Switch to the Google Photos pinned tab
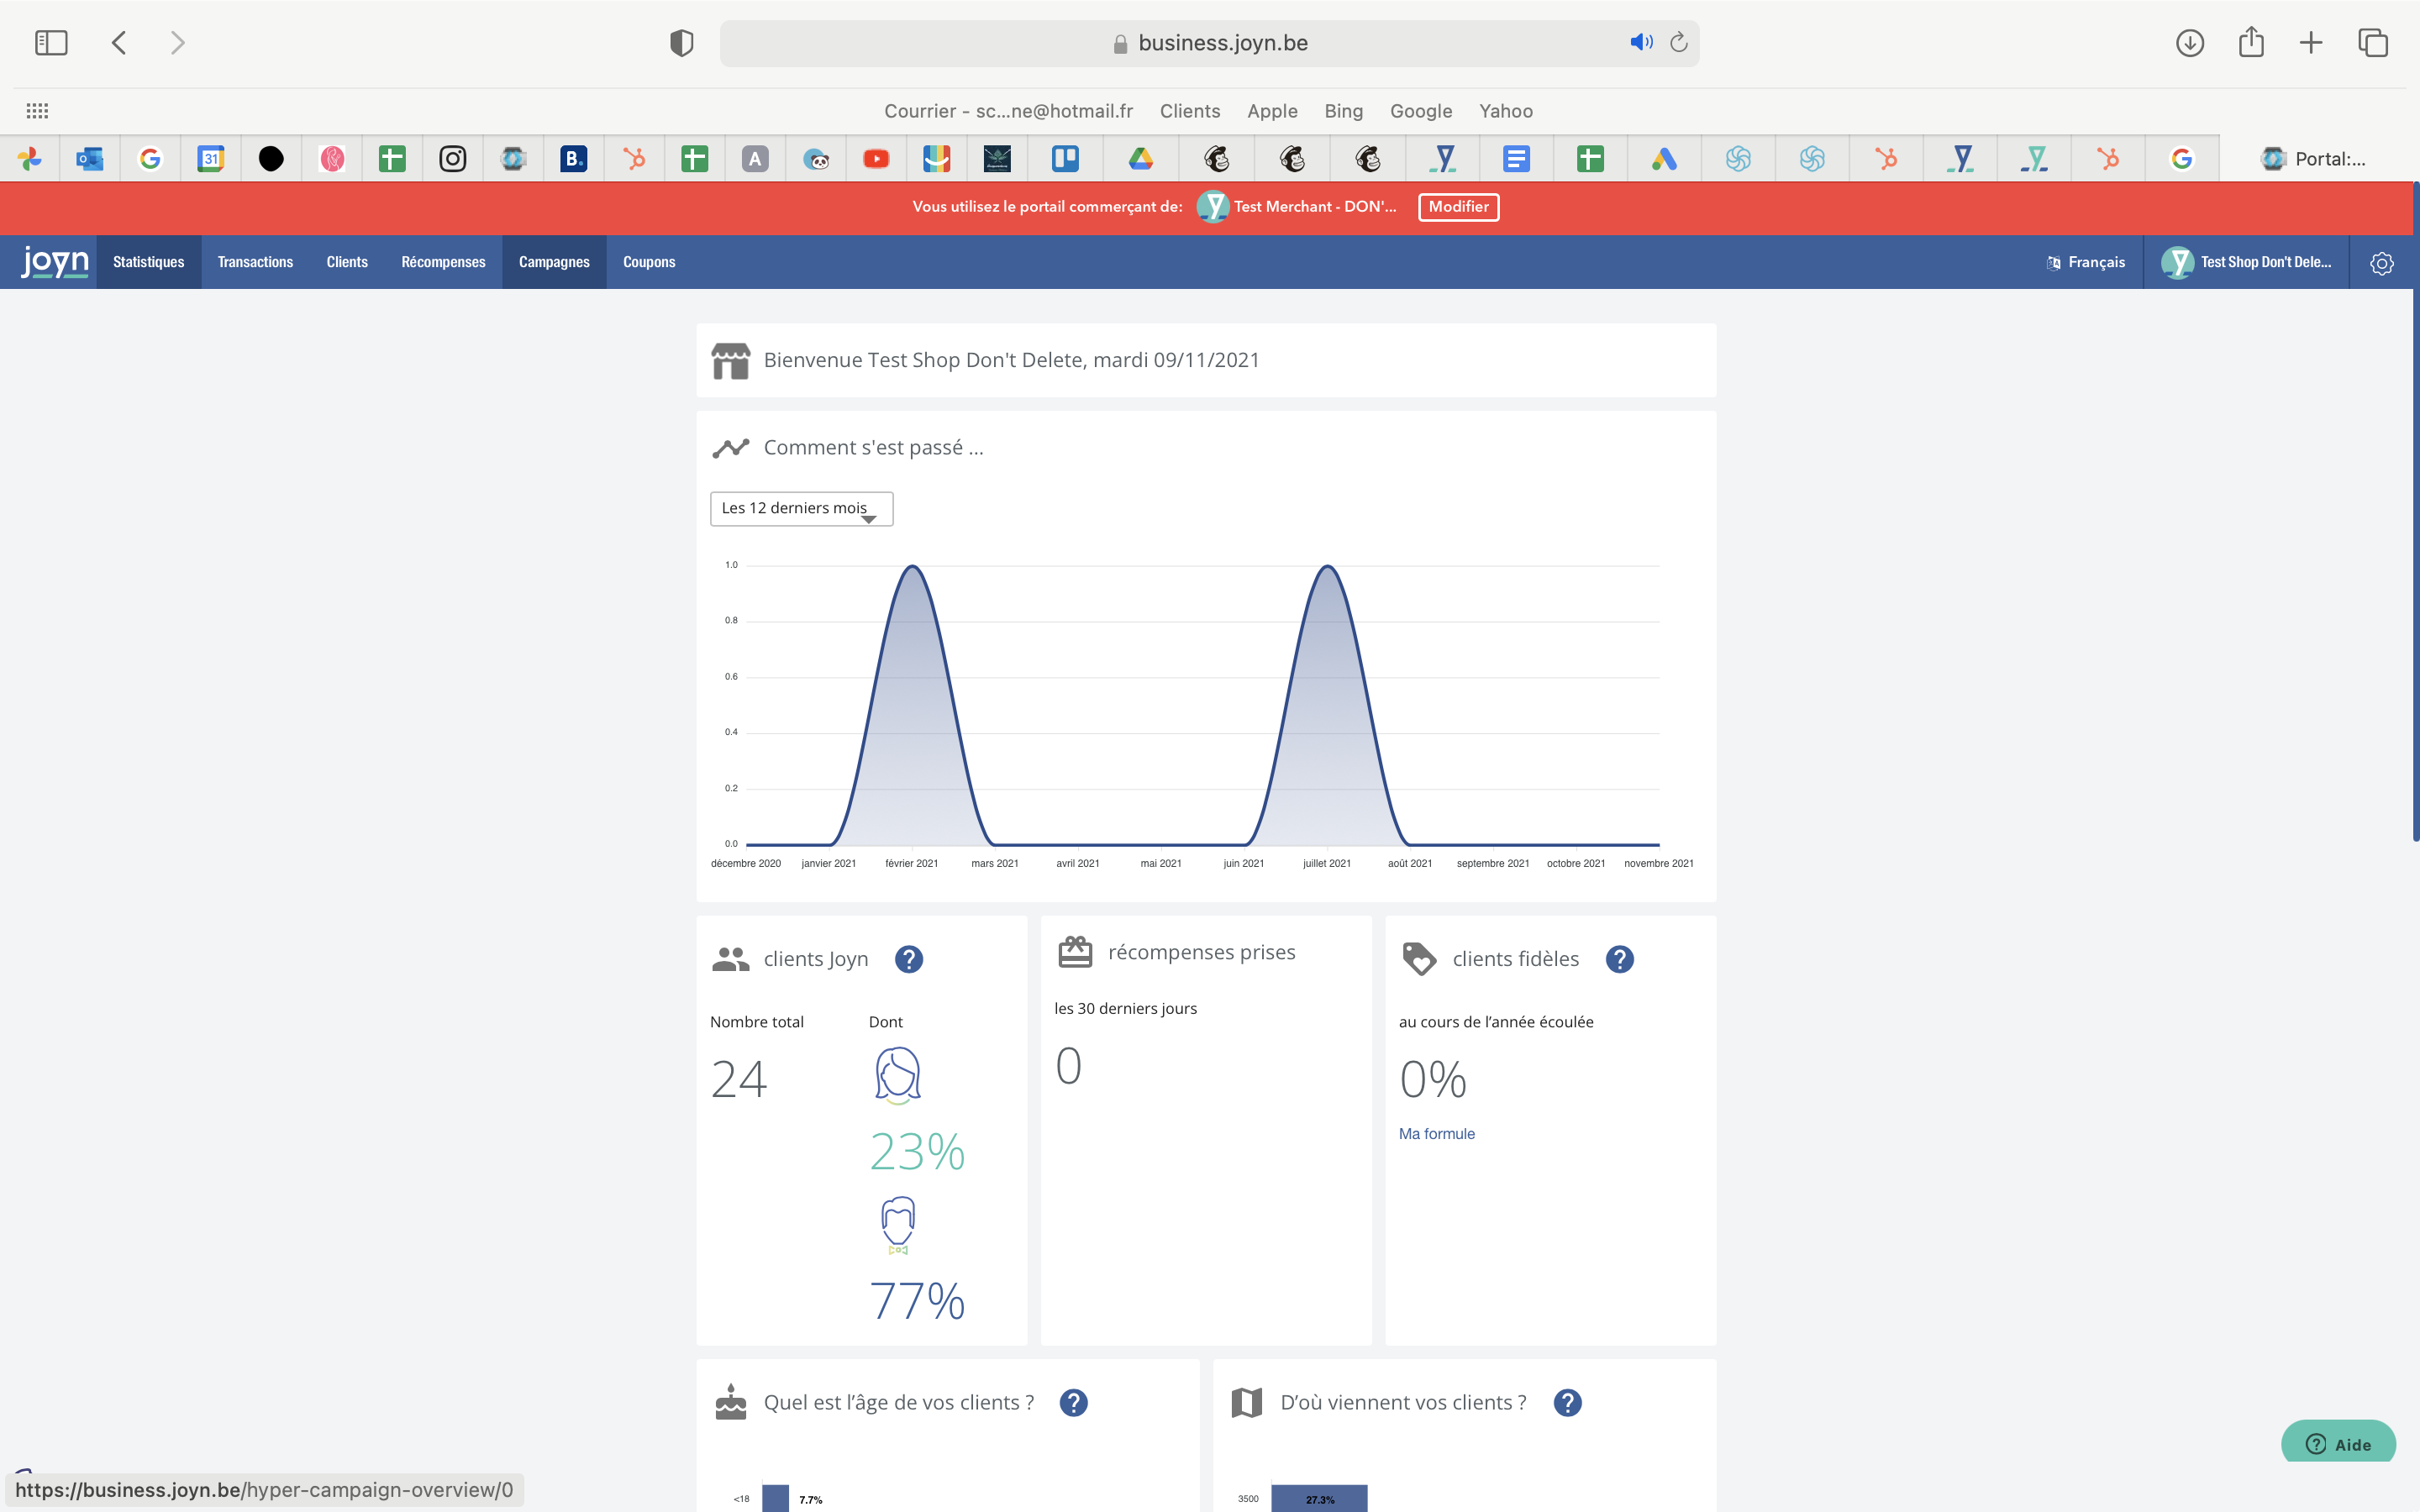This screenshot has width=2420, height=1512. (x=30, y=159)
